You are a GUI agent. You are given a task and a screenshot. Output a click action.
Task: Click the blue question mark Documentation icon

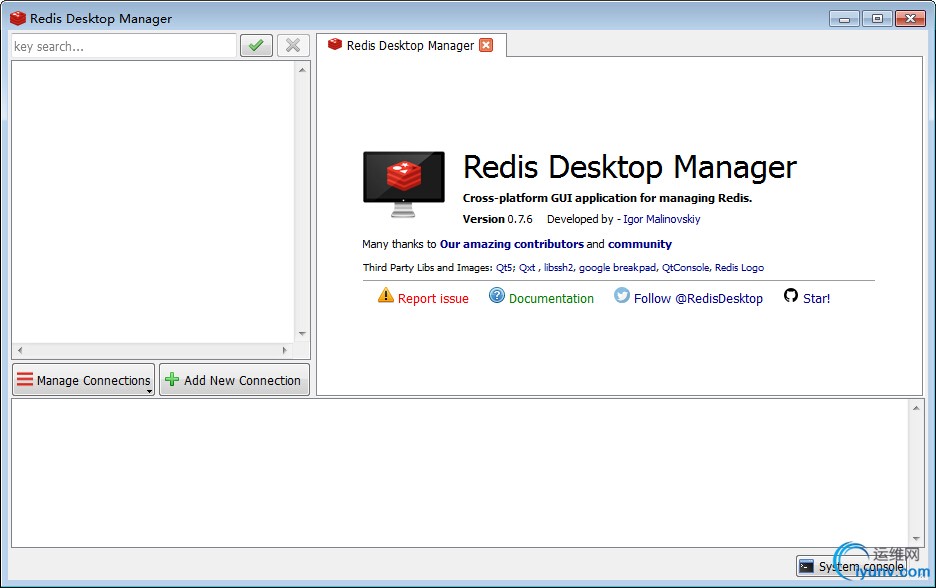(497, 295)
